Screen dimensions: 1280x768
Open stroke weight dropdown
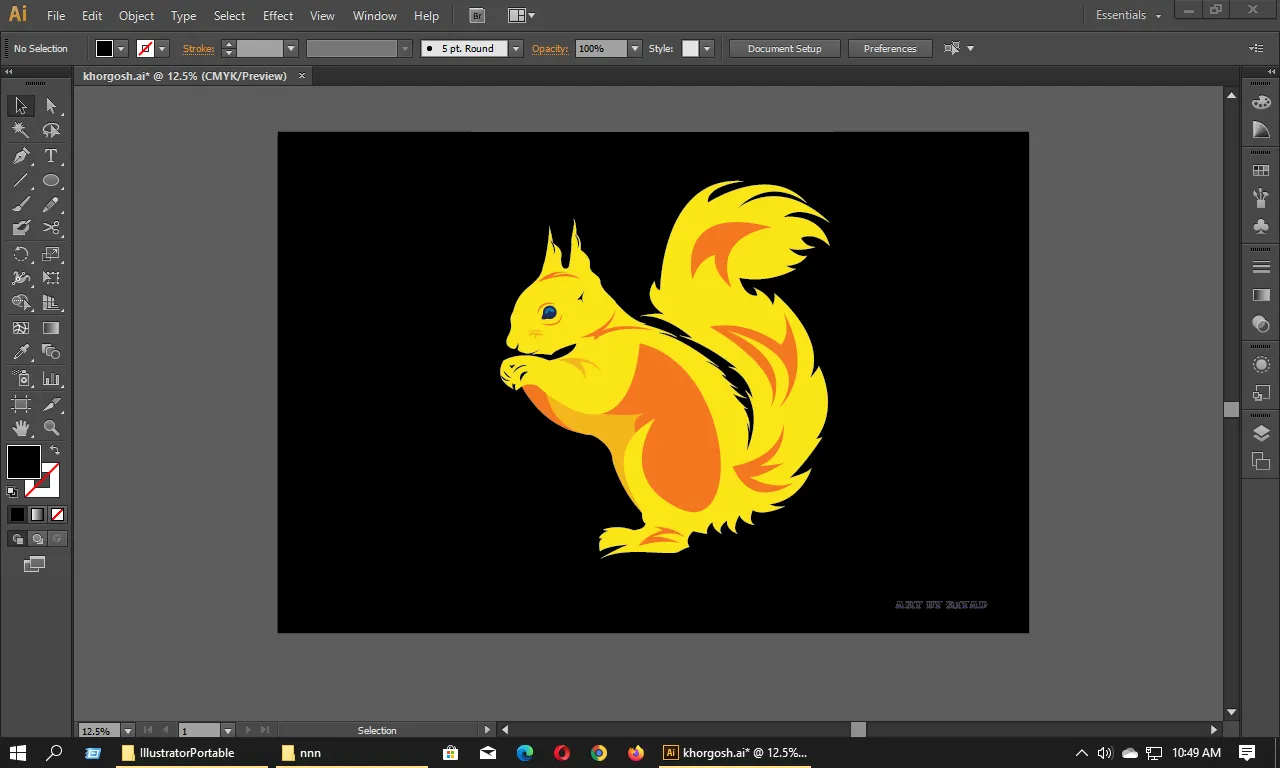[291, 48]
